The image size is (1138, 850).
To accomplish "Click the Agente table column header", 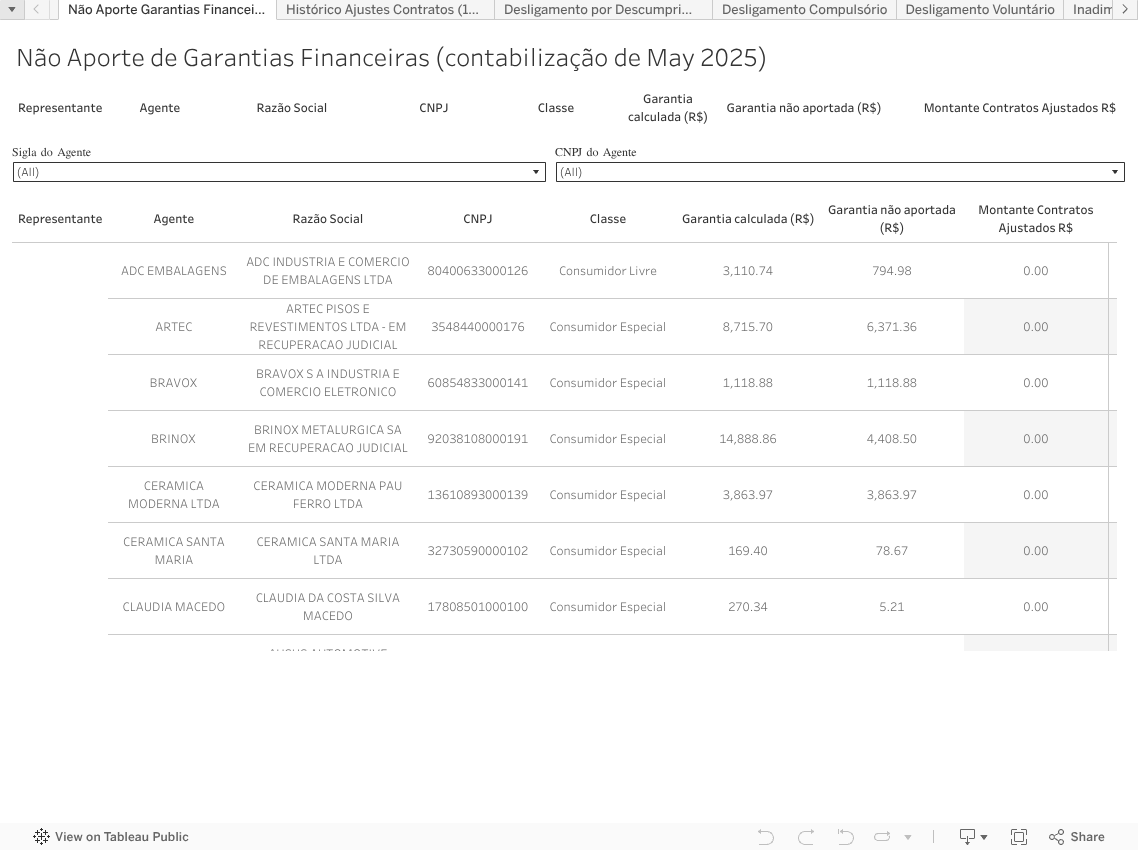I will coord(173,218).
